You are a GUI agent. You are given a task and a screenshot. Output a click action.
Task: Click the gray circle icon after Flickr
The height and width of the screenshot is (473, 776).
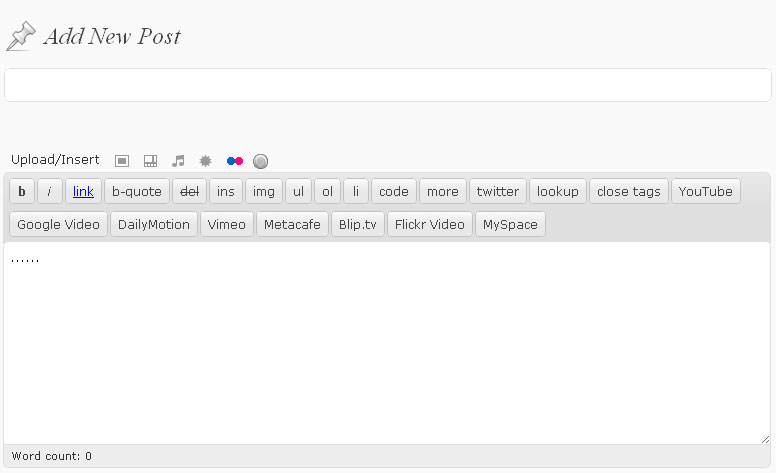261,161
